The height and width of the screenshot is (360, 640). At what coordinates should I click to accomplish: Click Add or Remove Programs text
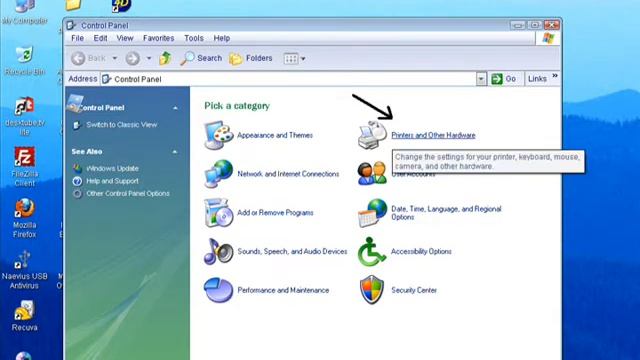275,213
